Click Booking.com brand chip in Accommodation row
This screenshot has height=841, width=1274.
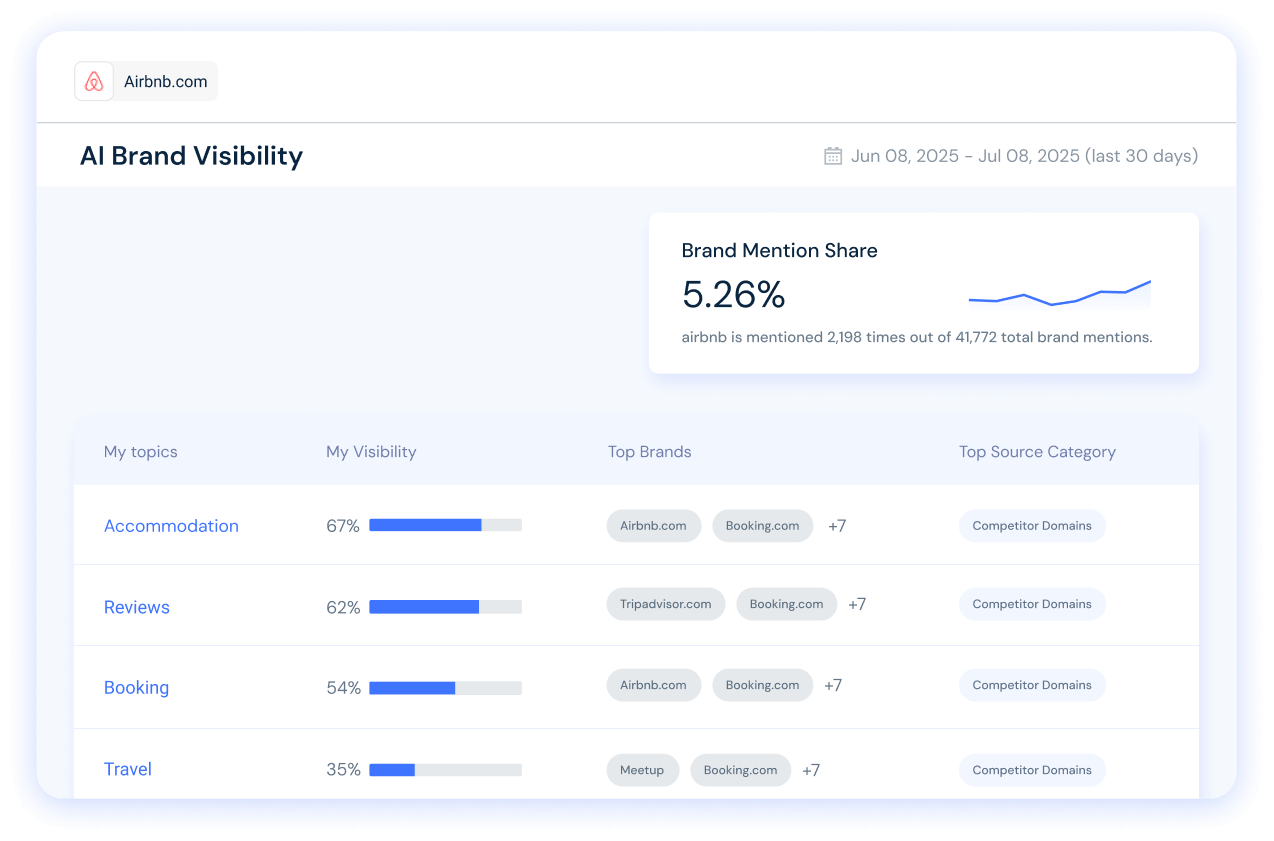762,526
